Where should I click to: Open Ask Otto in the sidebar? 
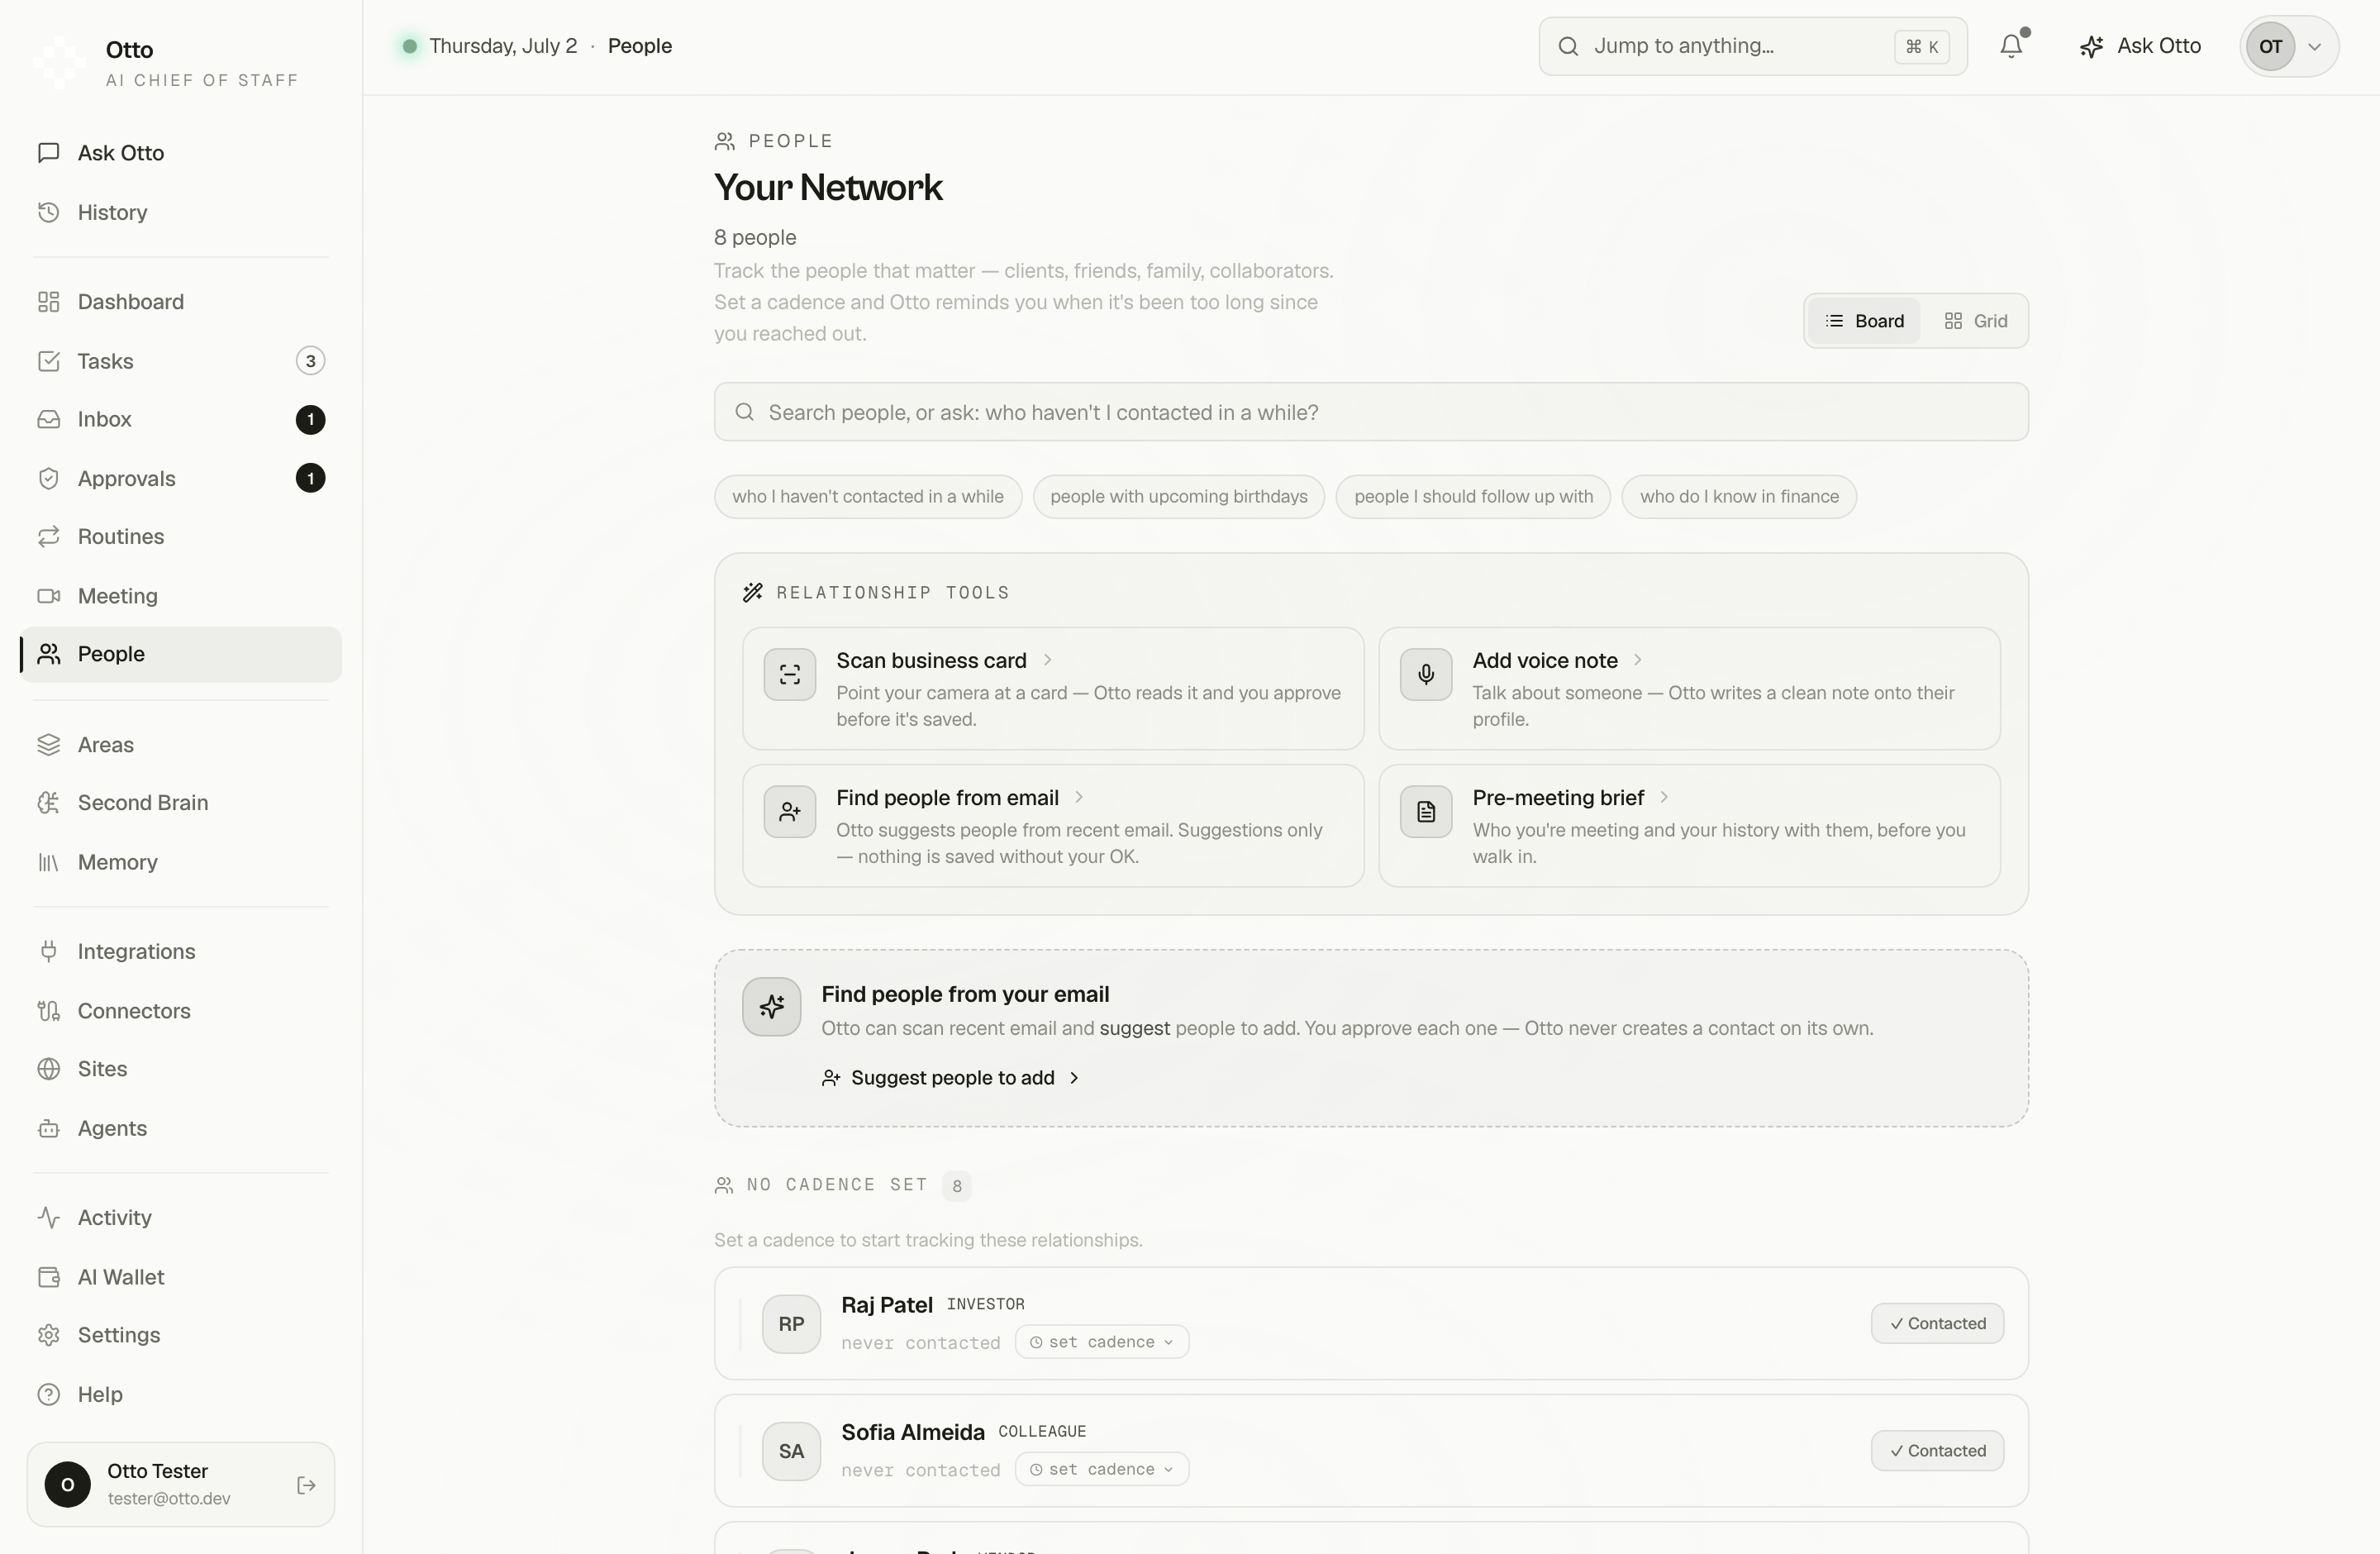coord(180,153)
